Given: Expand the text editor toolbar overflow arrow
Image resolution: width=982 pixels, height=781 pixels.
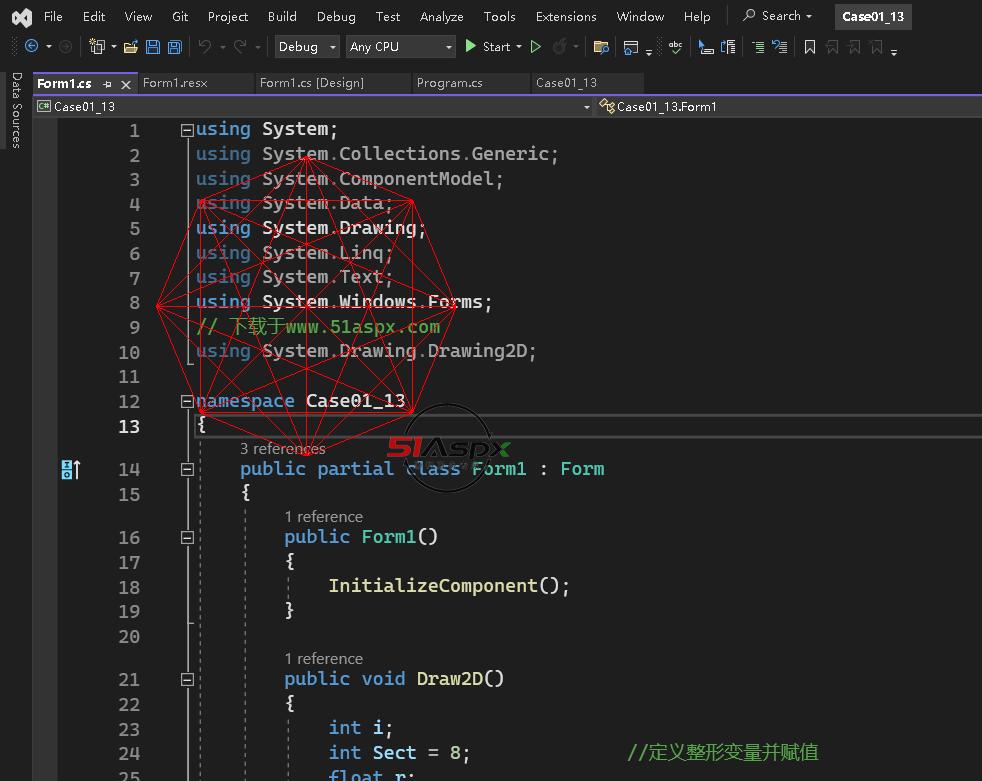Looking at the screenshot, I should [894, 52].
